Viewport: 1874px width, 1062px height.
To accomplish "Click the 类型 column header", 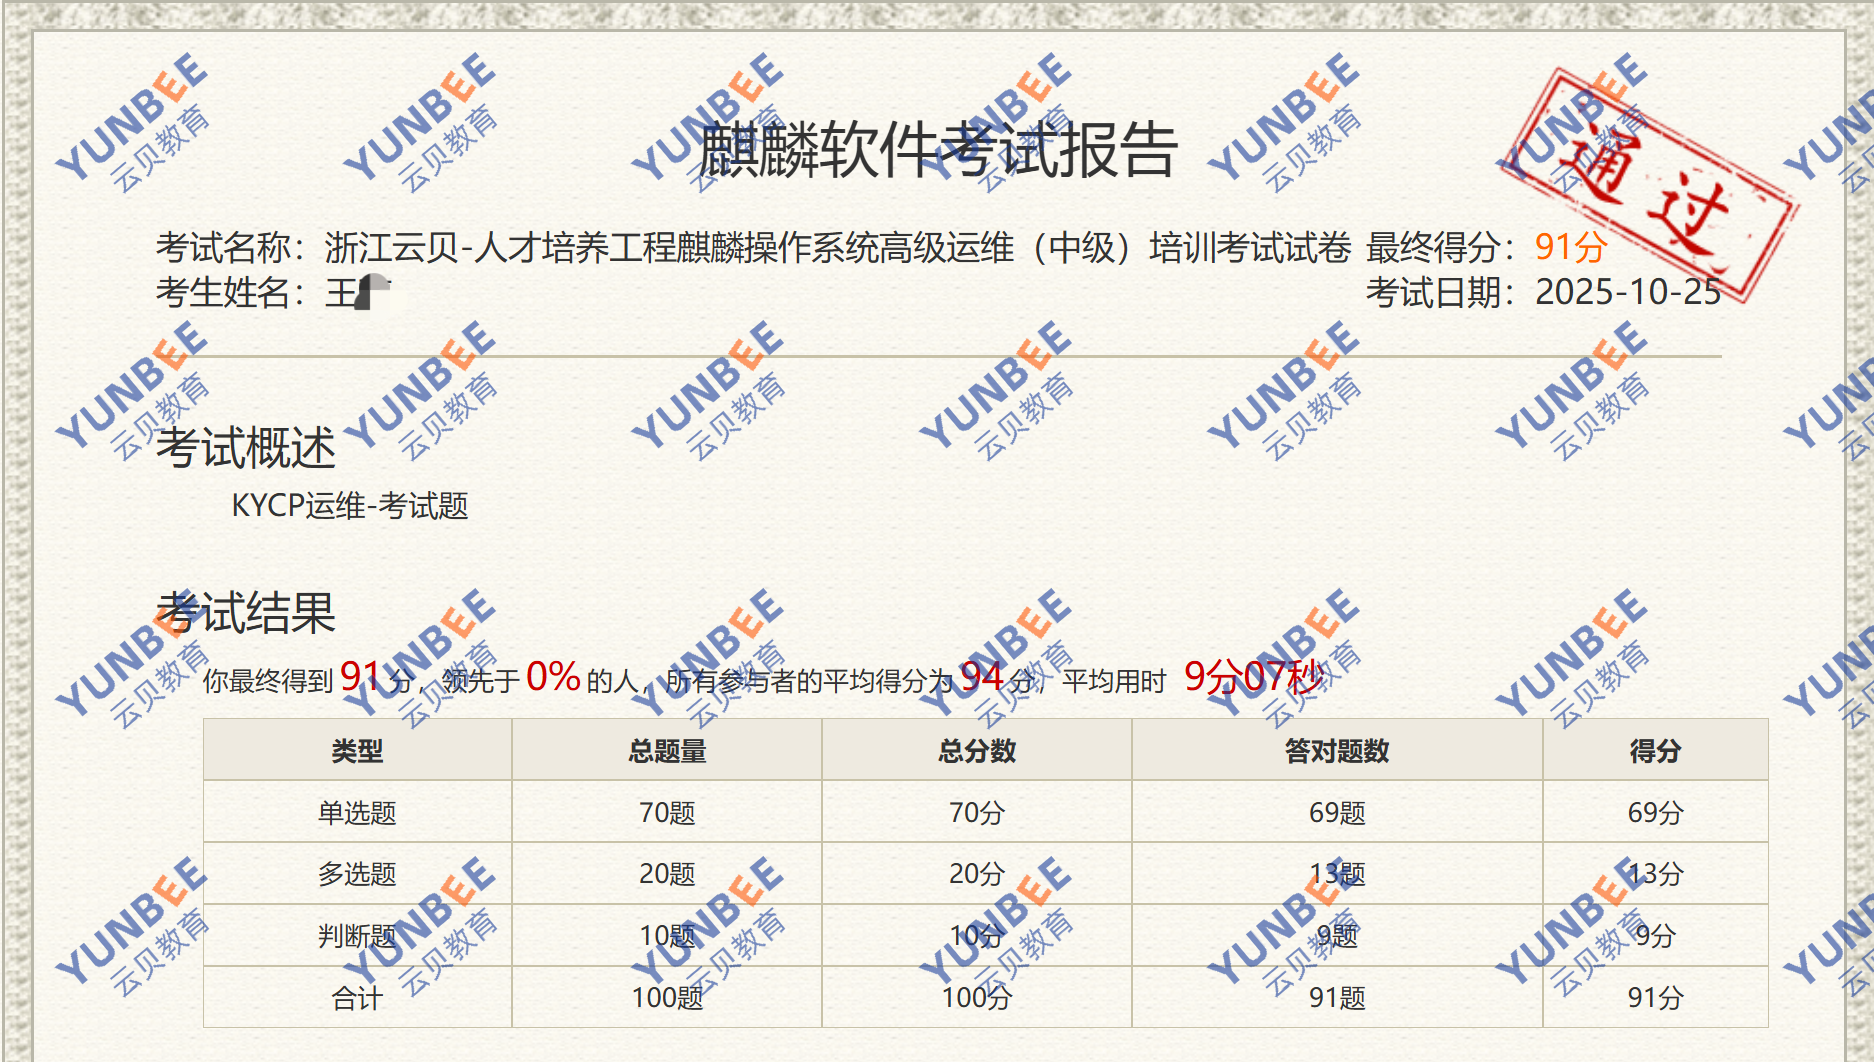I will click(357, 751).
